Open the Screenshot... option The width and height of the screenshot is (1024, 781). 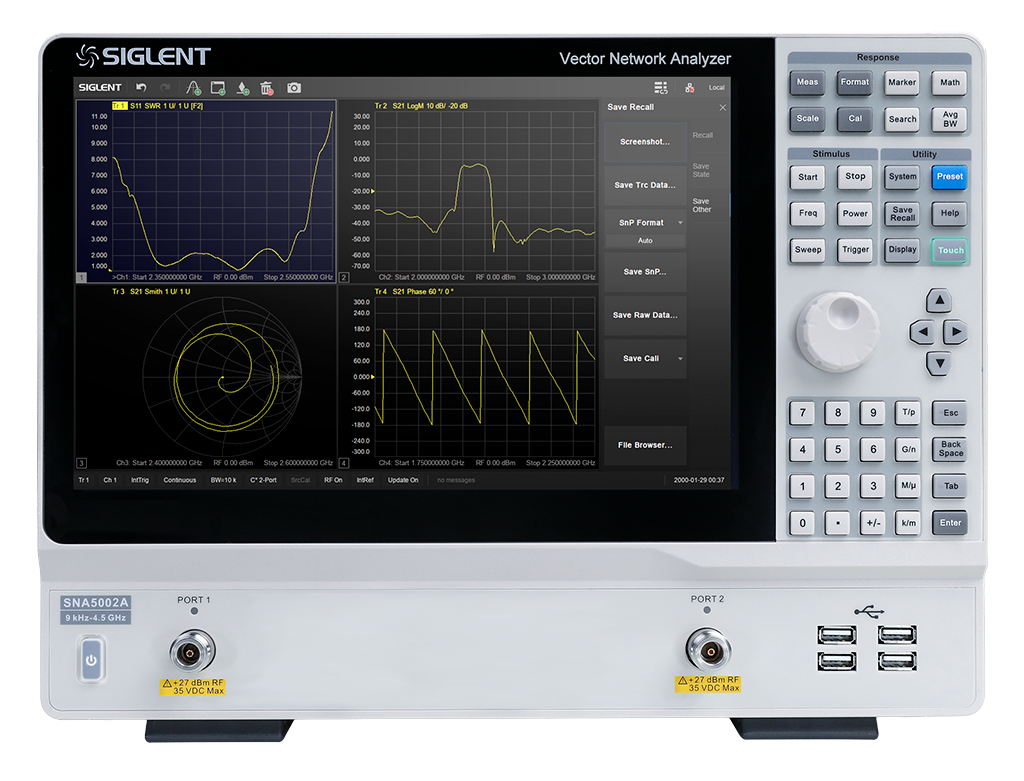645,142
